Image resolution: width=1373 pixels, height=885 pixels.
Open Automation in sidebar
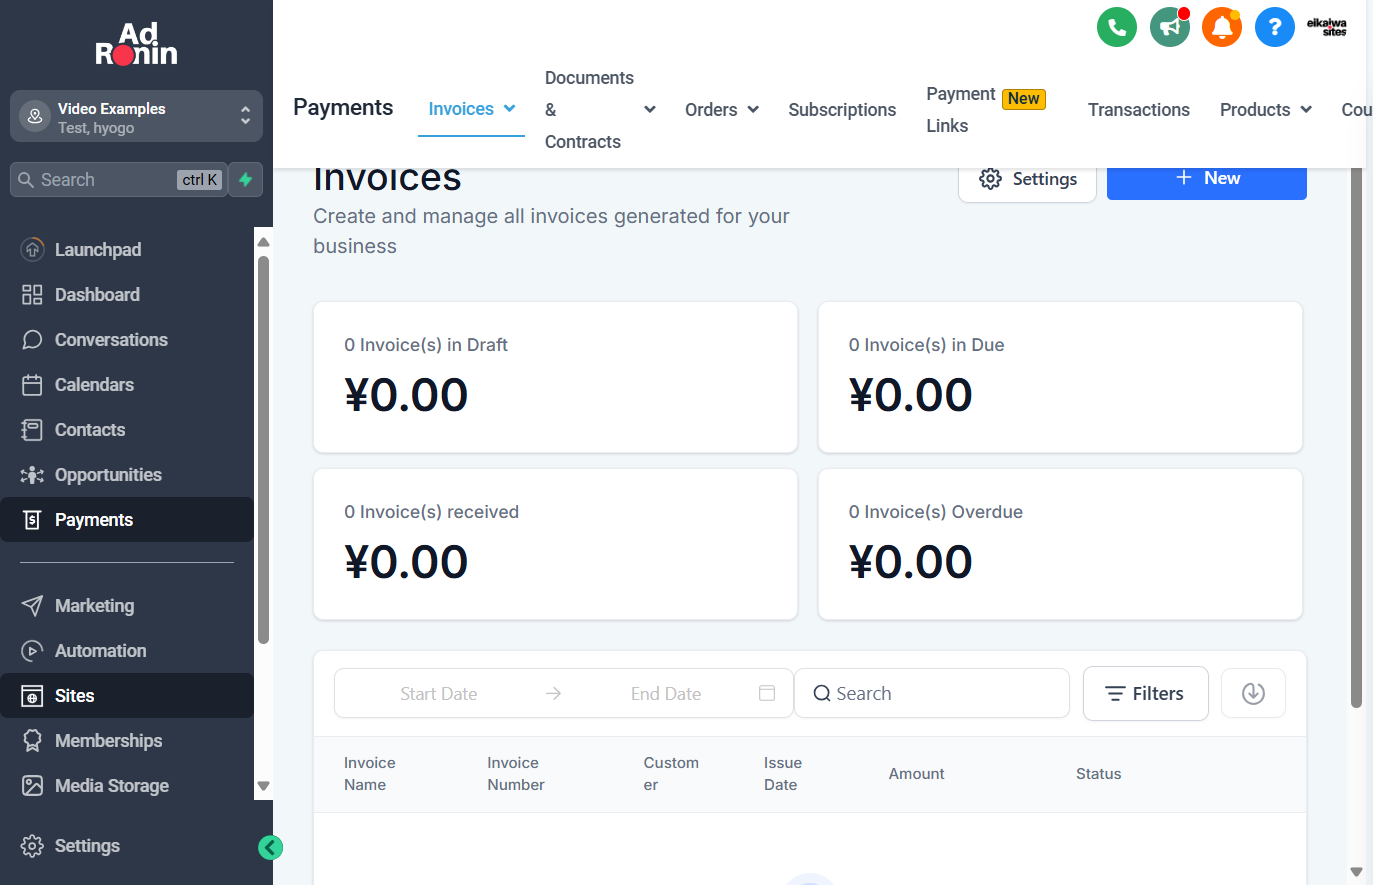pos(127,651)
